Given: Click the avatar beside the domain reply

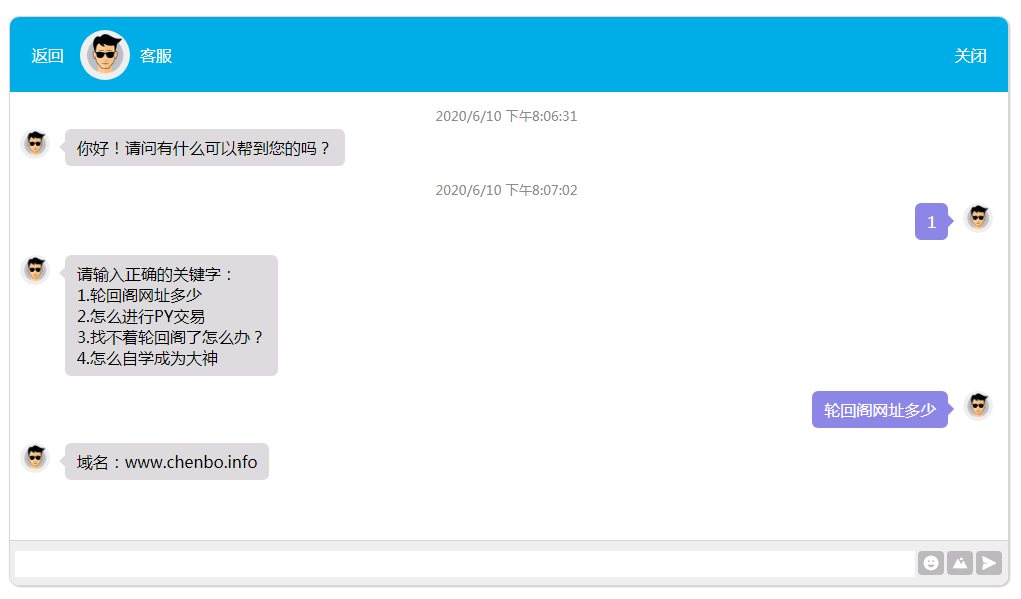Looking at the screenshot, I should coord(35,458).
